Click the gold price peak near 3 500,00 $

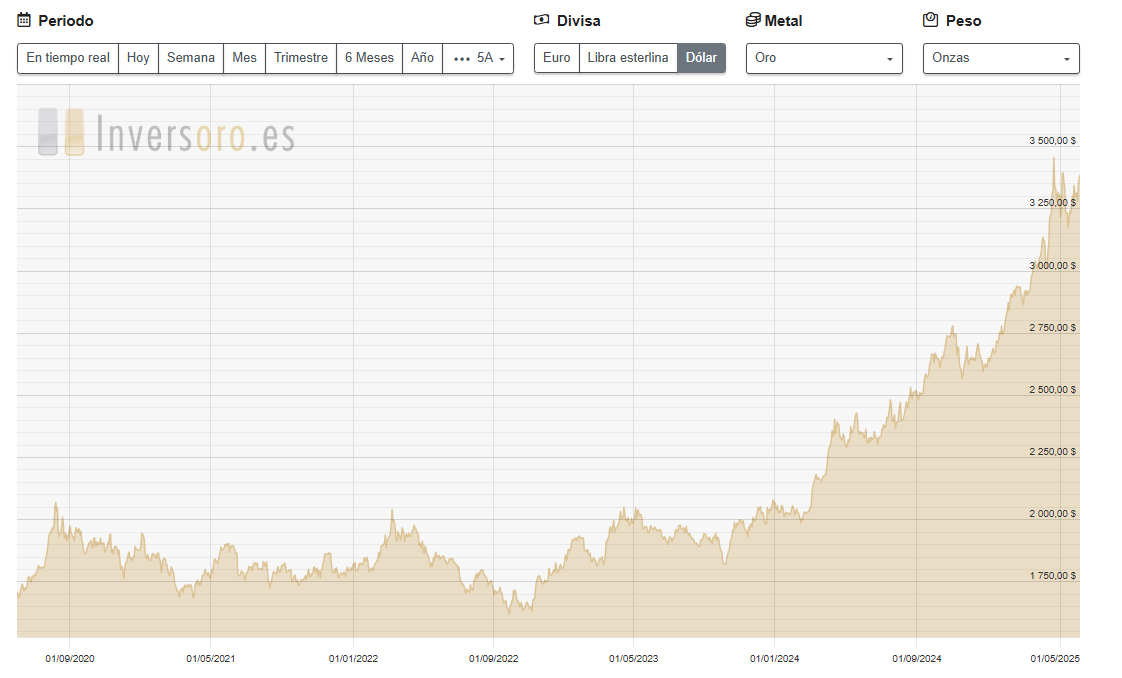[x=1053, y=159]
